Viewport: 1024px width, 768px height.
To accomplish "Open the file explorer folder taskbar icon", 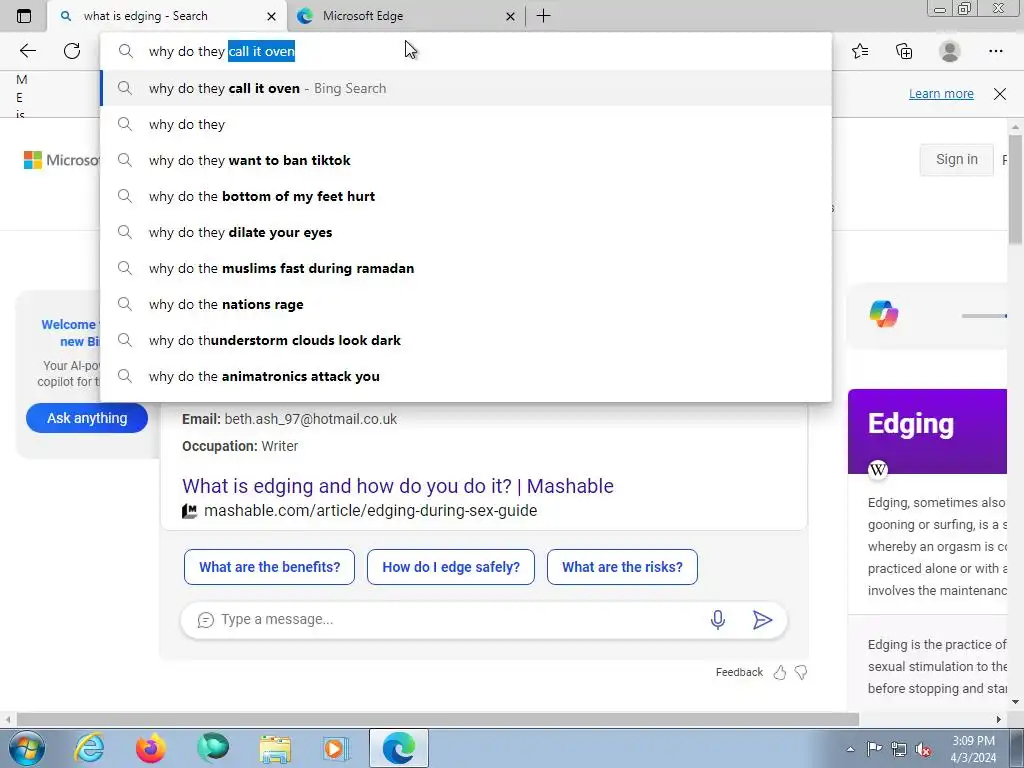I will tap(275, 748).
